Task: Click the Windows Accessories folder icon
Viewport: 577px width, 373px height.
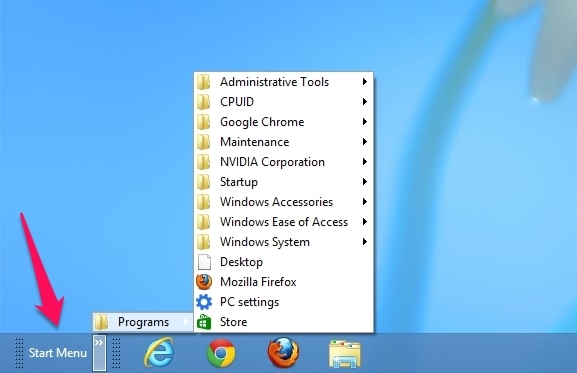Action: point(203,202)
